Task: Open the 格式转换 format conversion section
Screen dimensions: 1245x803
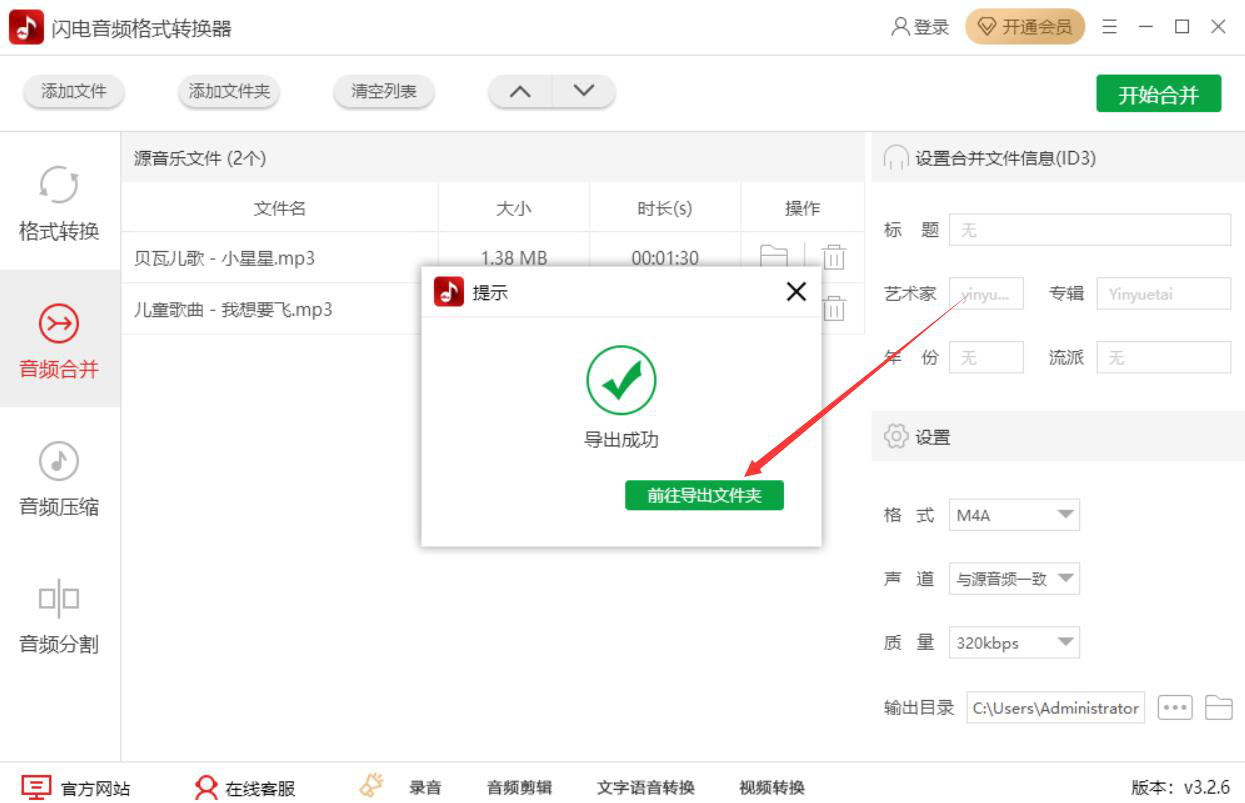Action: tap(59, 202)
